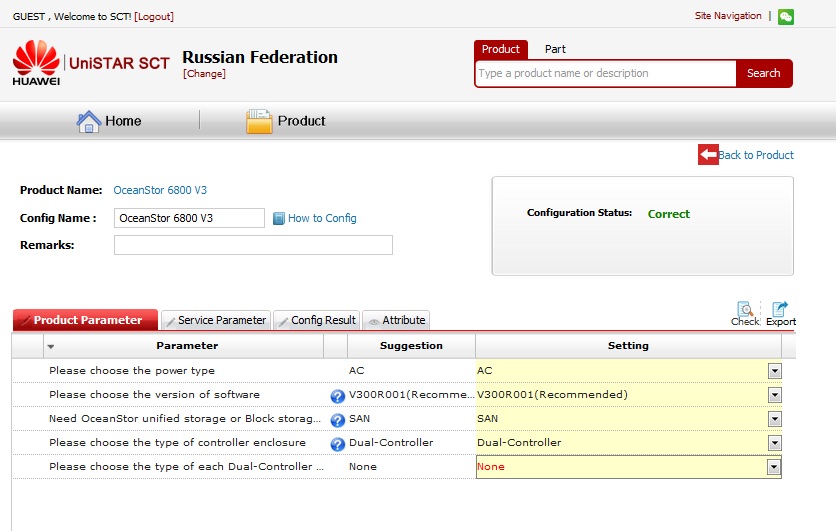Select 'type of each Dual-Controller' row text
This screenshot has width=836, height=531.
click(186, 466)
